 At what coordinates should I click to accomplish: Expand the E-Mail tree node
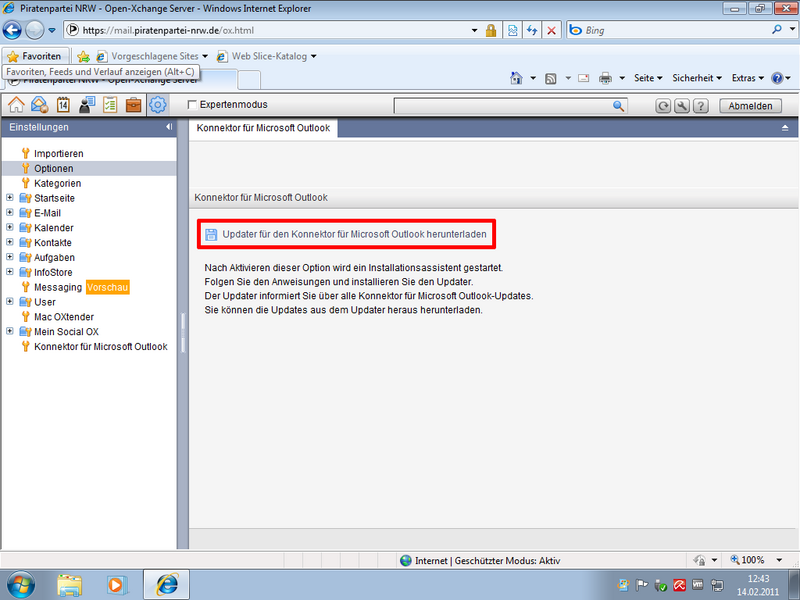(x=10, y=212)
